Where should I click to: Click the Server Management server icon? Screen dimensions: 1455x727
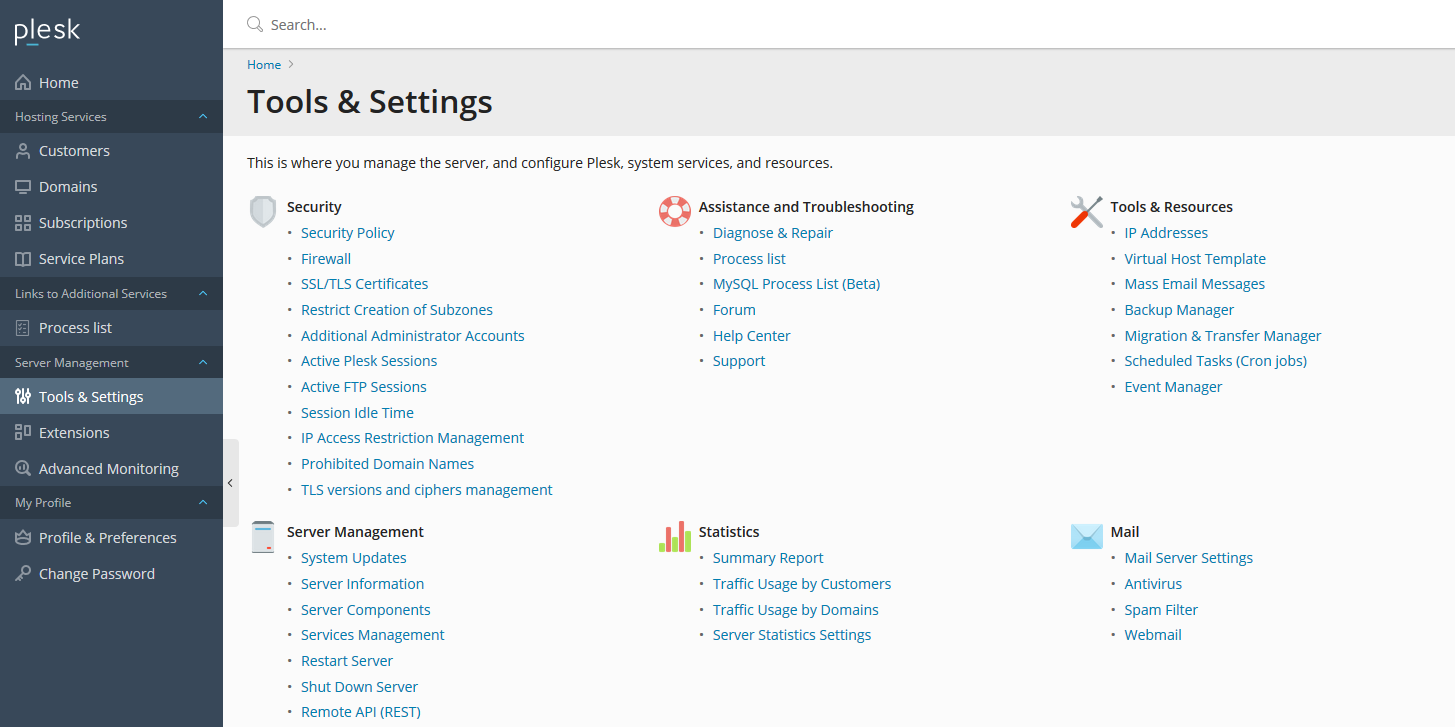pyautogui.click(x=263, y=537)
